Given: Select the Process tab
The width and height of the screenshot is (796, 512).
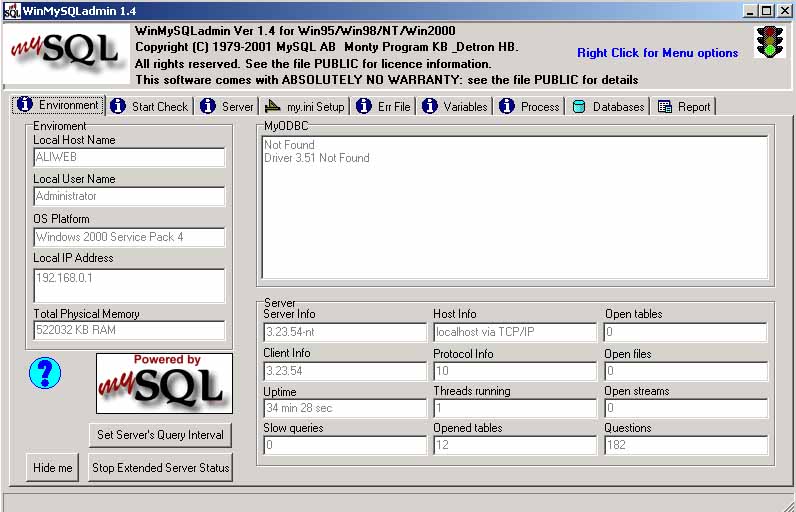Looking at the screenshot, I should [530, 106].
